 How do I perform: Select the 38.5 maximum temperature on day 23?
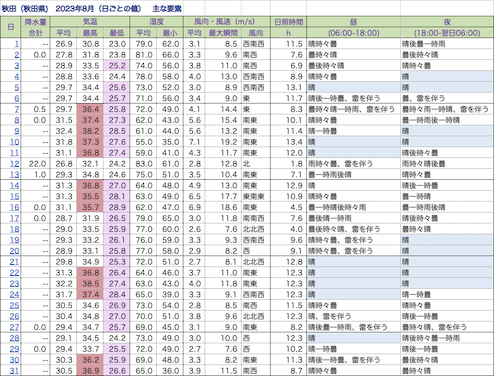point(90,284)
